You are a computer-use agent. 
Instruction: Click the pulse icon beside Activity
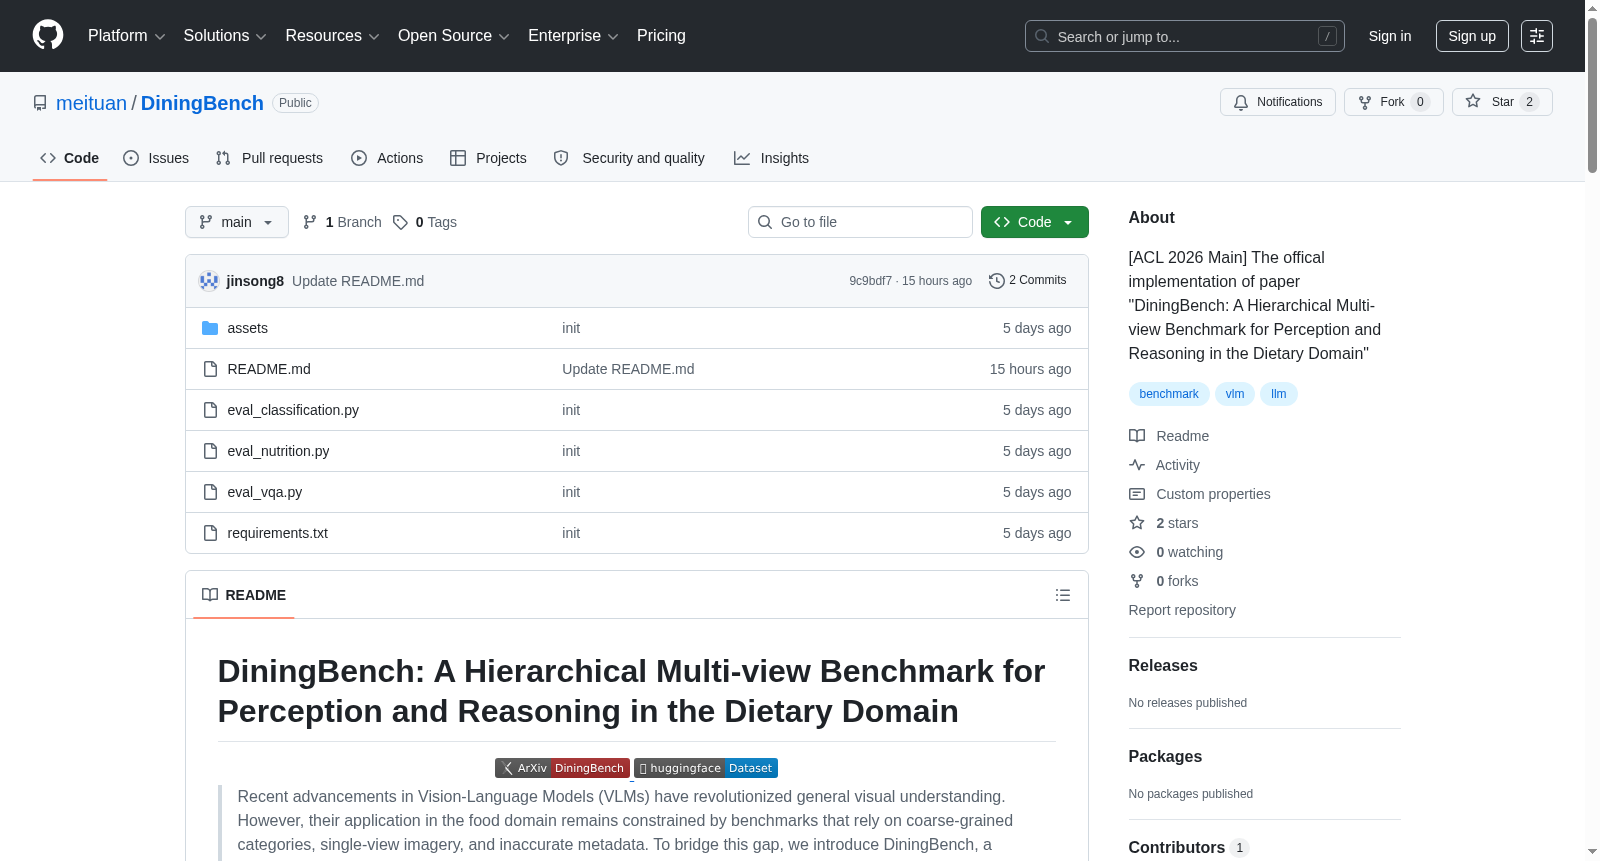click(1137, 465)
